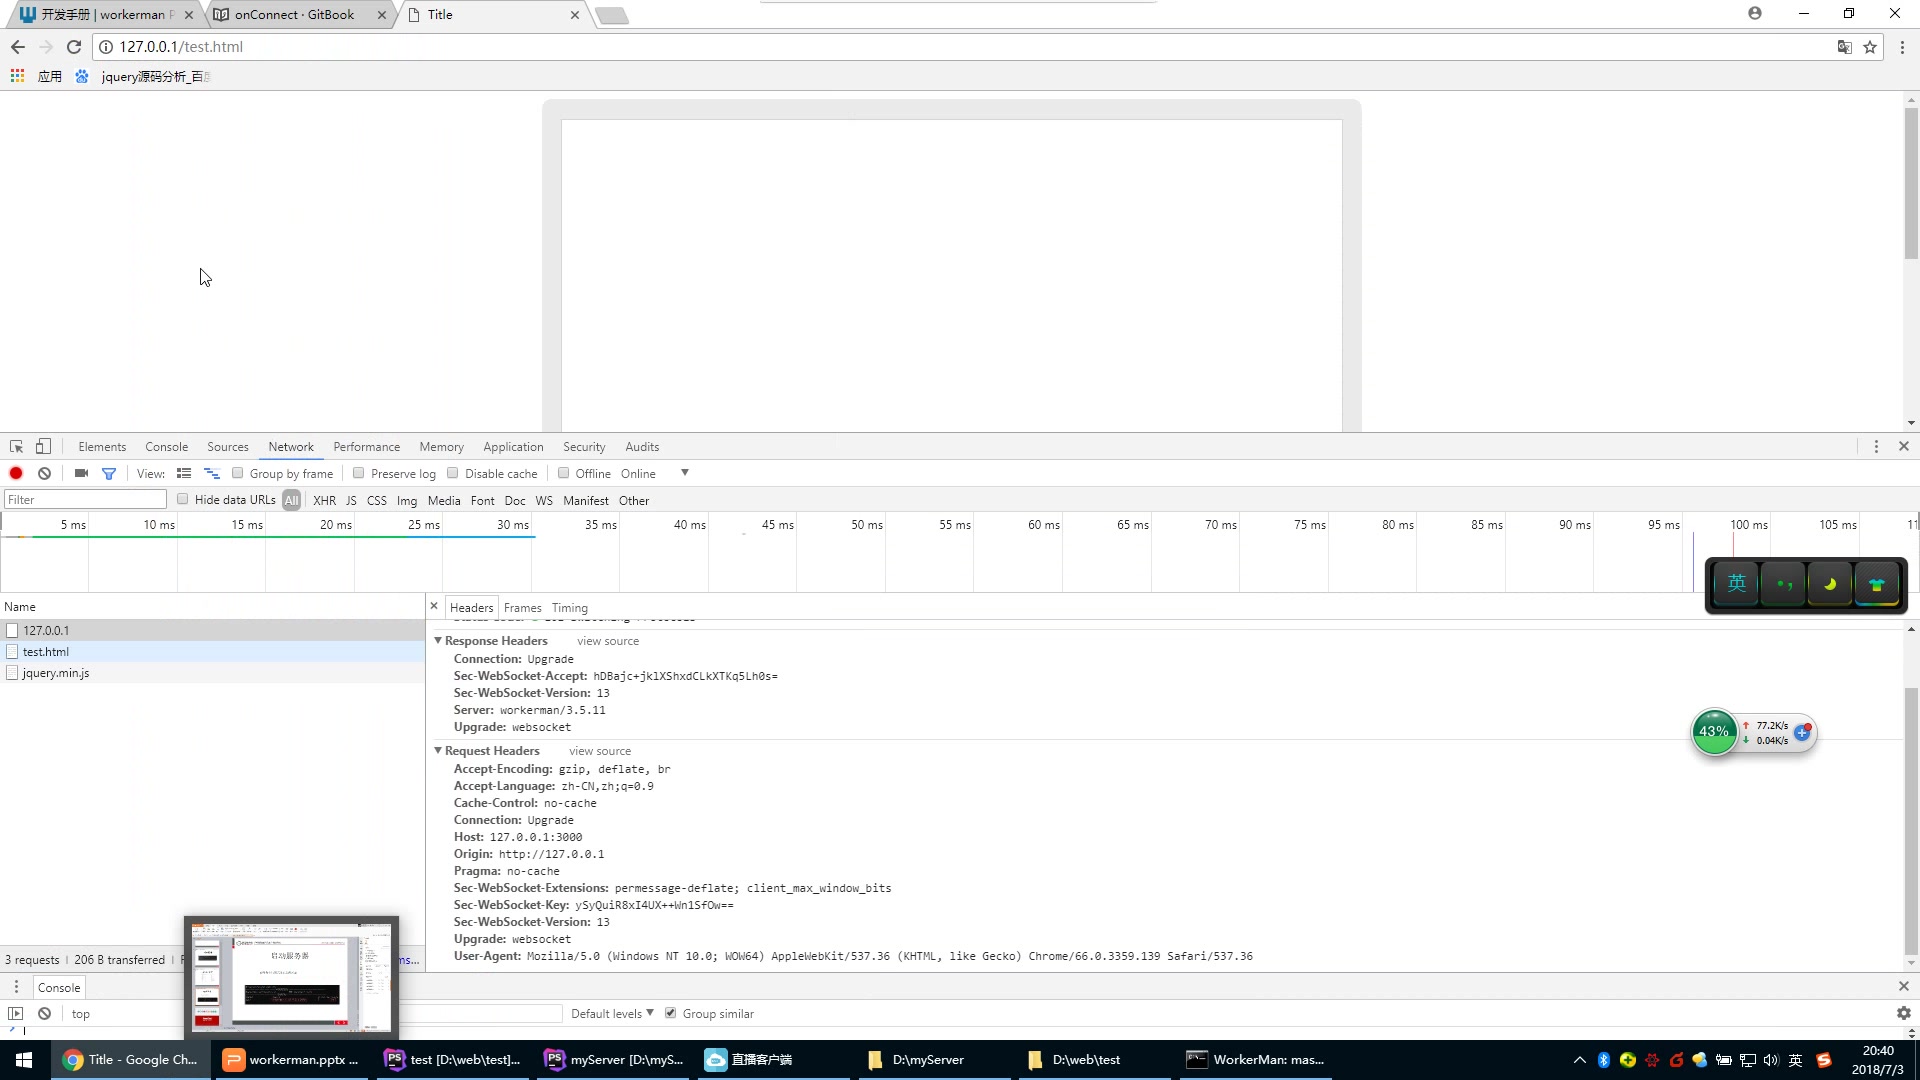The height and width of the screenshot is (1080, 1920).
Task: Check the Disable cache option
Action: click(453, 473)
